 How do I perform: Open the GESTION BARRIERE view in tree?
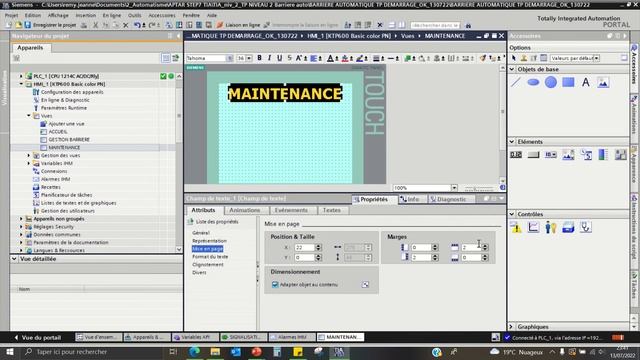click(69, 140)
